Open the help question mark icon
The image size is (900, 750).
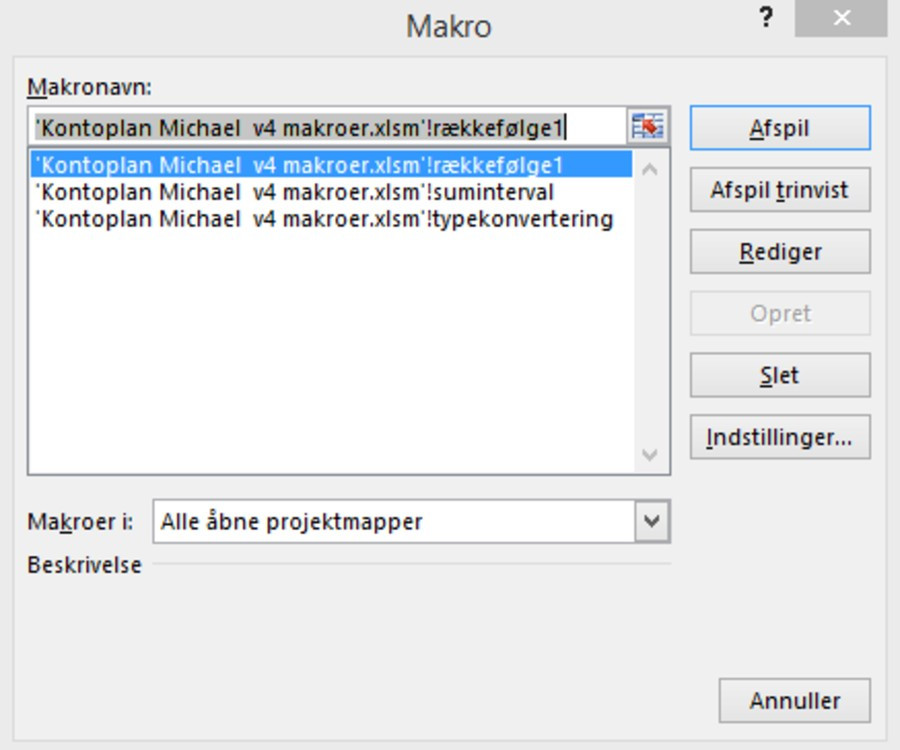pos(766,20)
